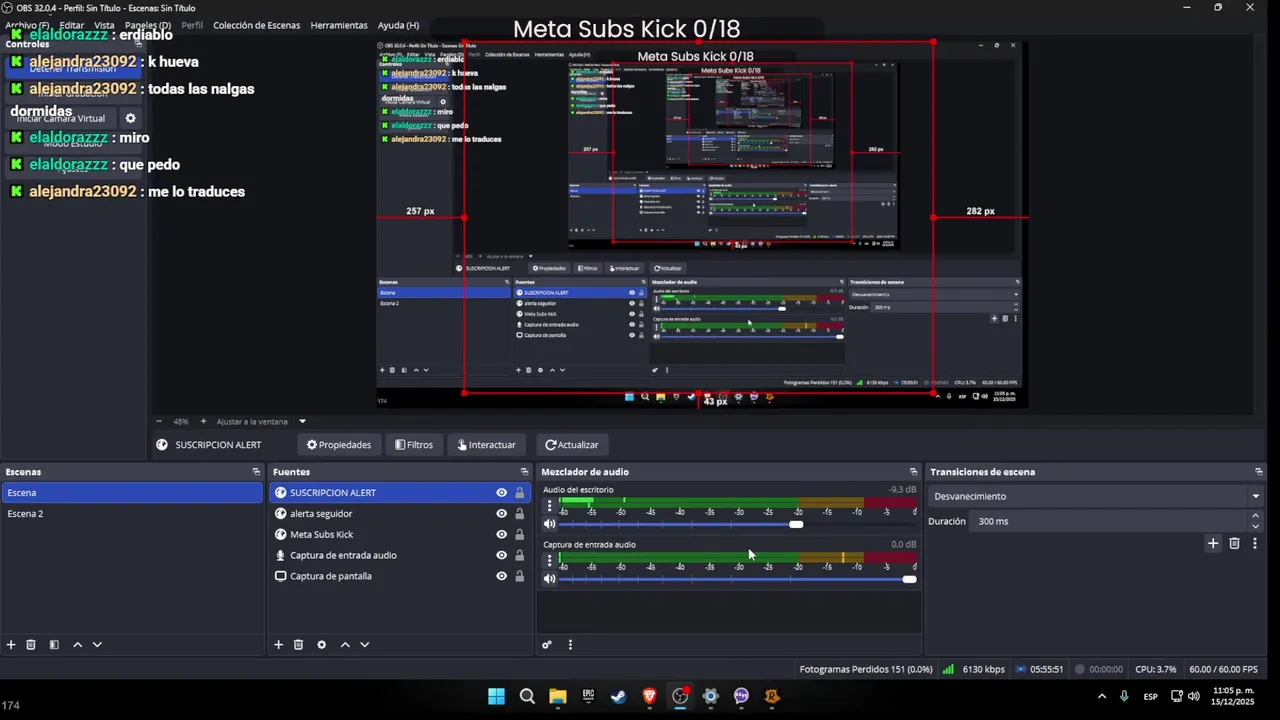Adjust Audio del escritorio volume slider
This screenshot has width=1280, height=720.
pos(796,524)
